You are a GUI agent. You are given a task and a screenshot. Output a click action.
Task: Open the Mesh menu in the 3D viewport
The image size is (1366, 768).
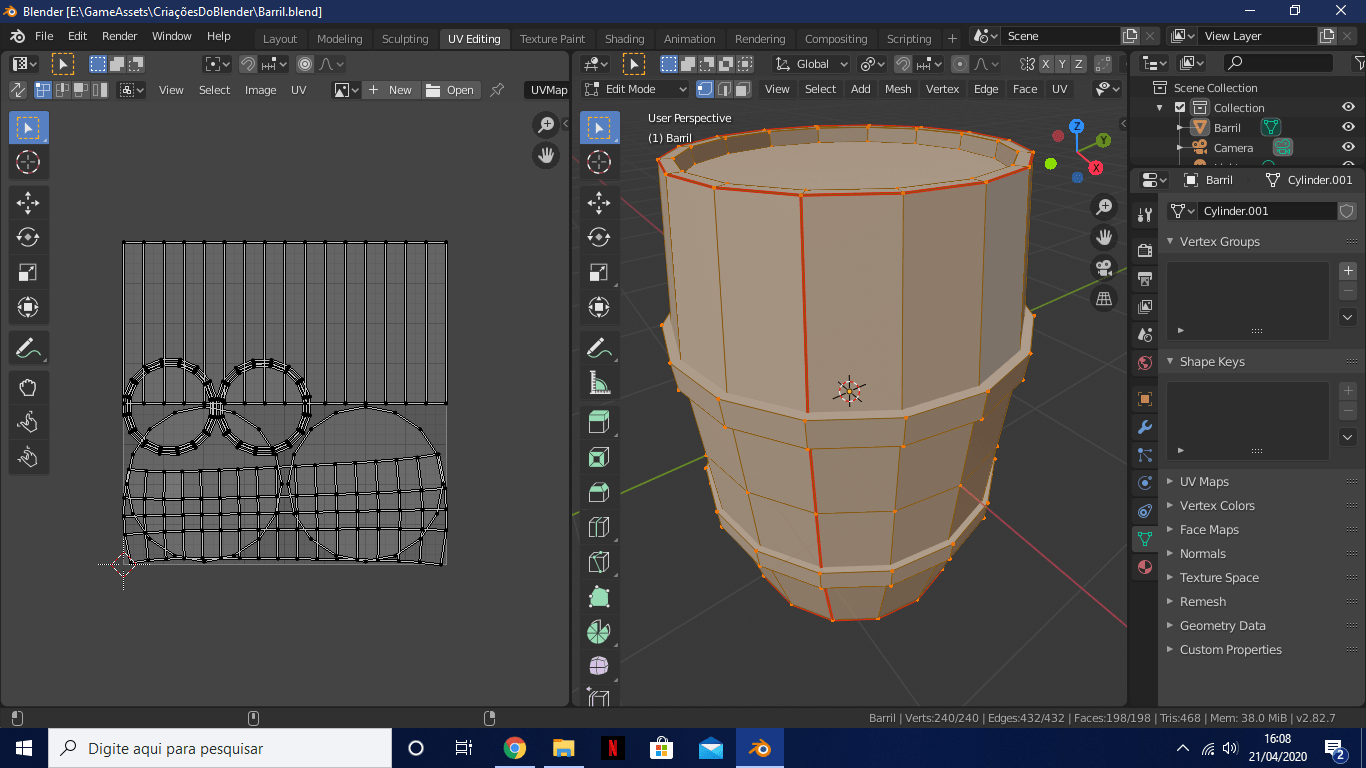point(898,89)
